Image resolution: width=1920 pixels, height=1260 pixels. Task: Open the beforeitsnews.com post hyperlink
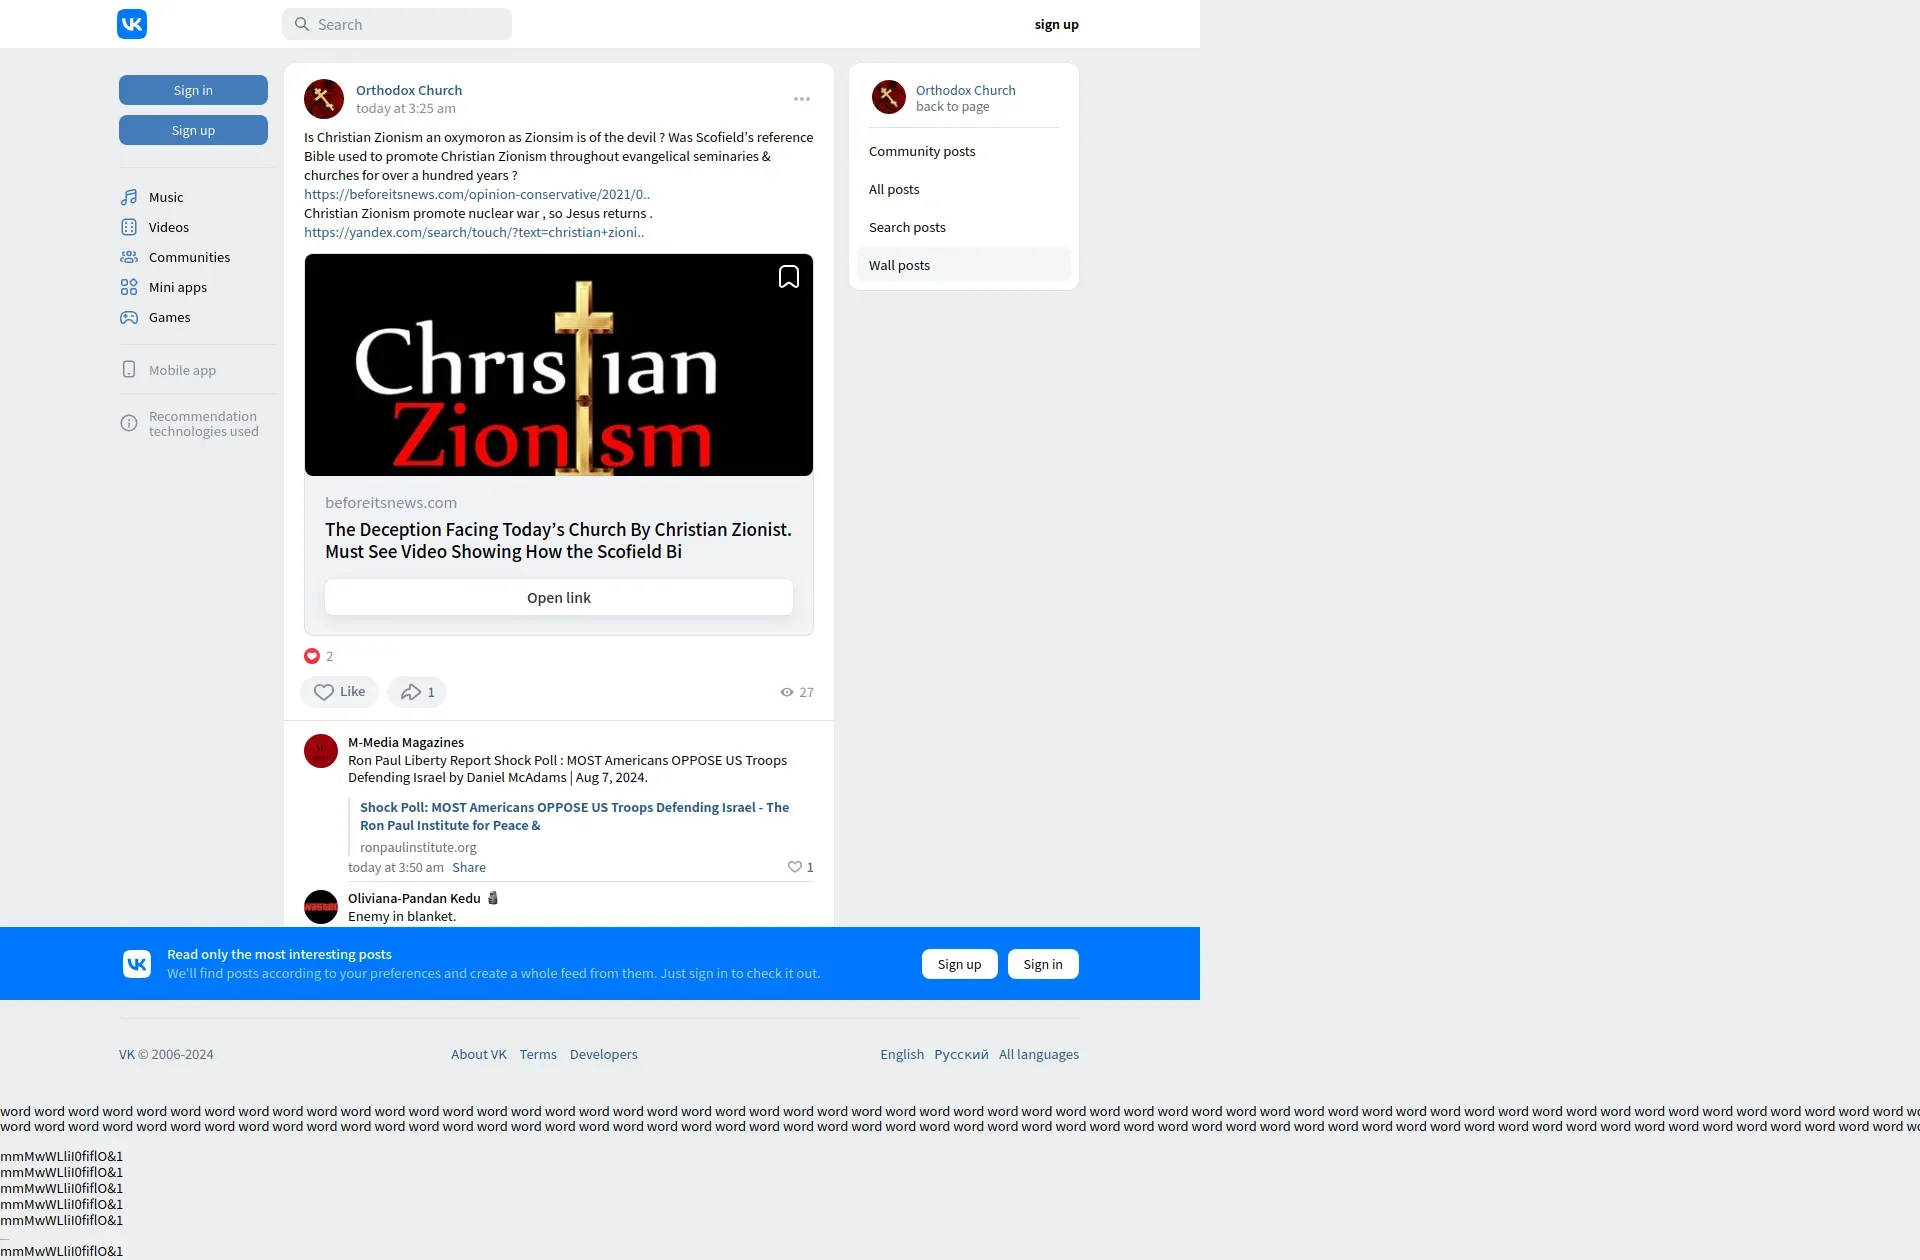[477, 194]
